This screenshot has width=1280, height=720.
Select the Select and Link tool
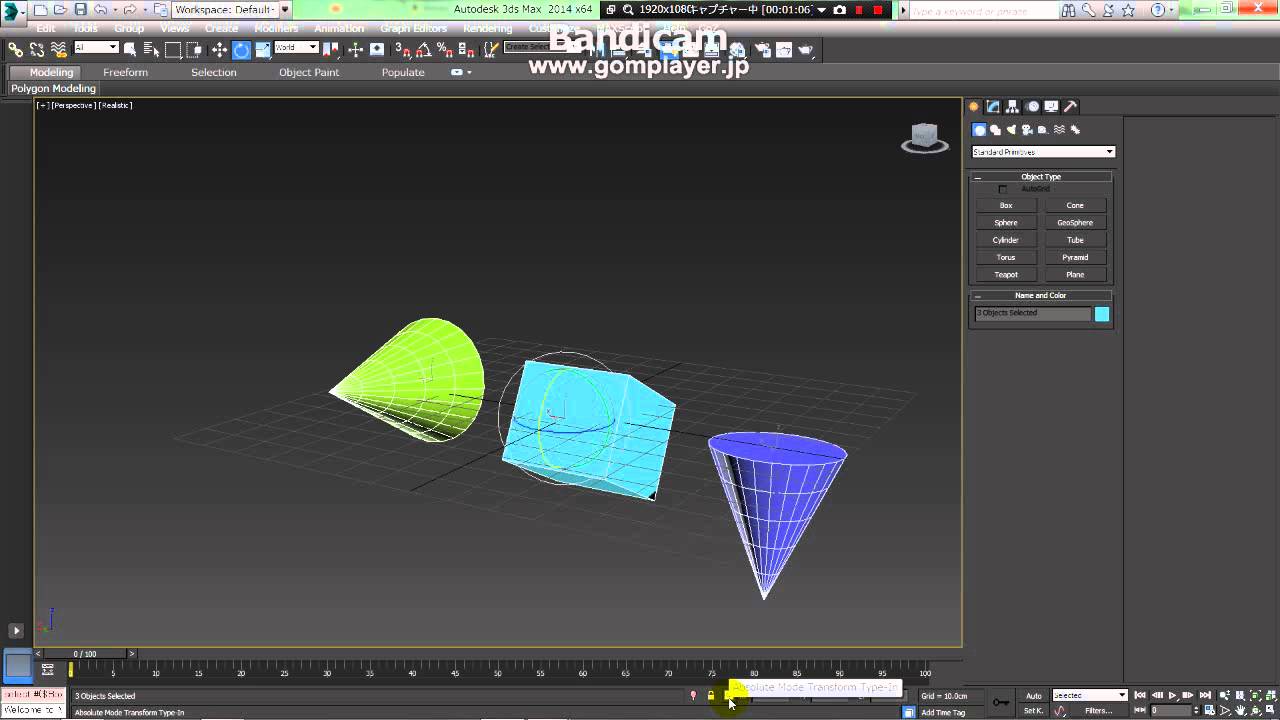click(15, 49)
